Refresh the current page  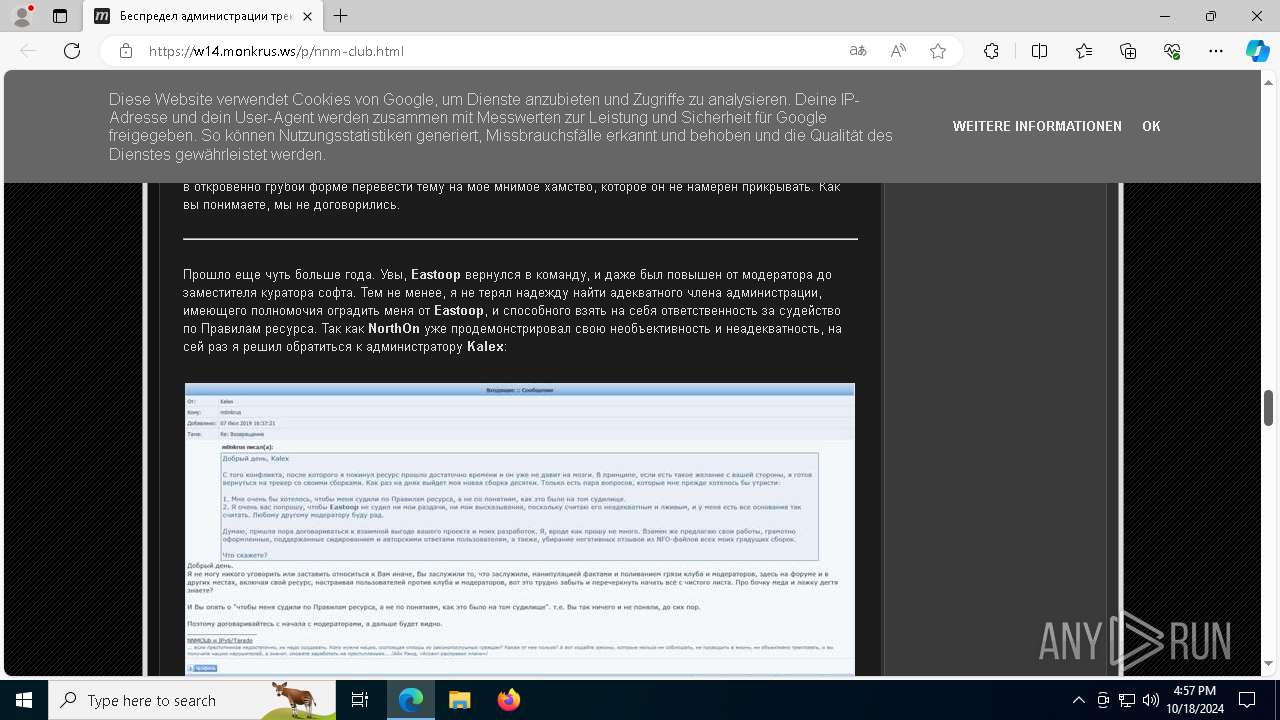tap(72, 51)
